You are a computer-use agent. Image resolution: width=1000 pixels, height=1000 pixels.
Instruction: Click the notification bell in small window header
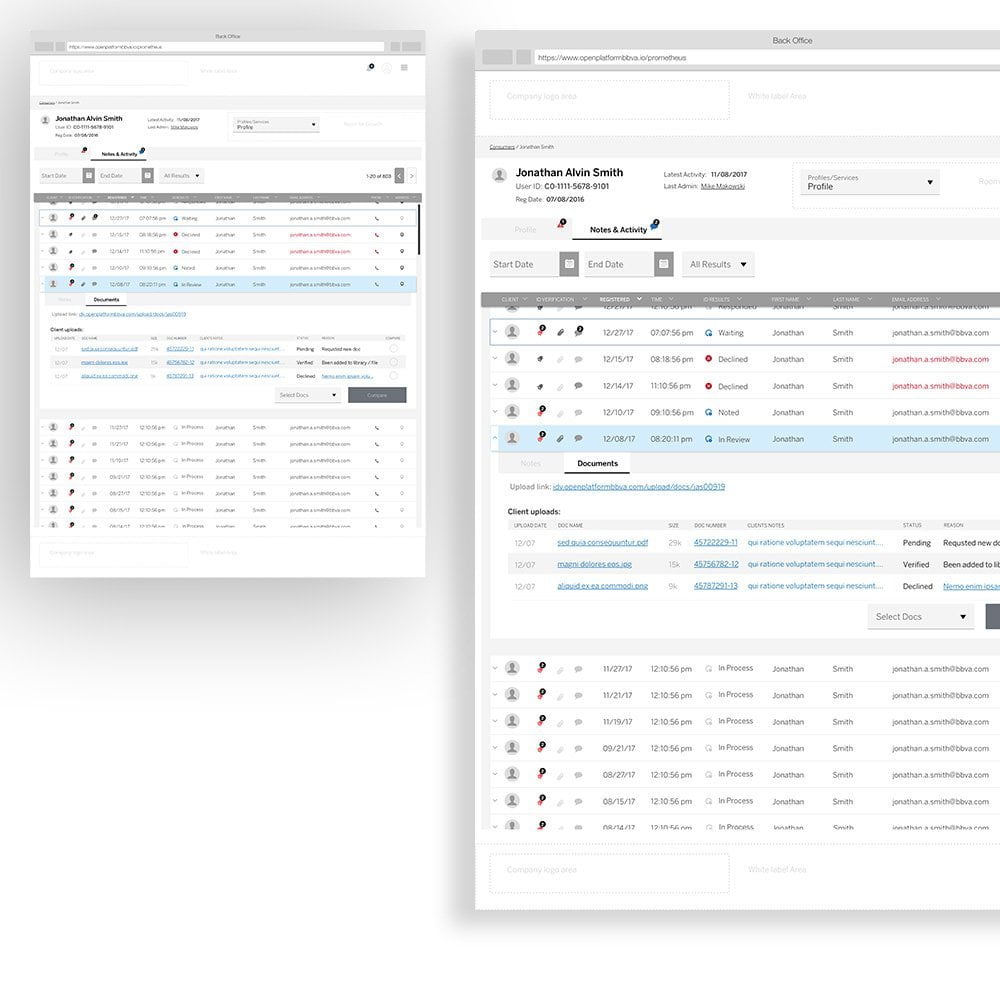click(x=369, y=68)
